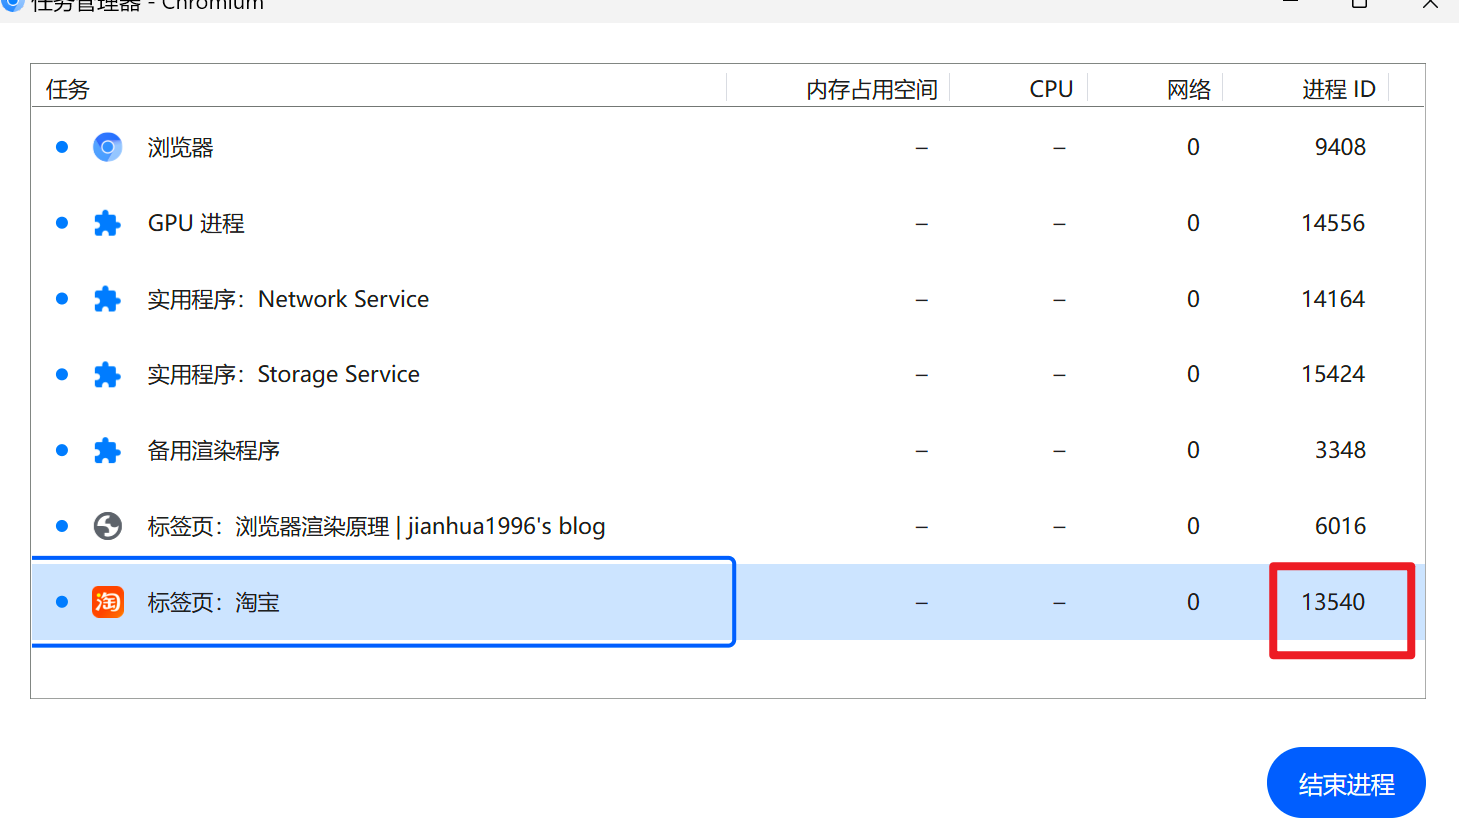The height and width of the screenshot is (837, 1459).
Task: Click the puzzle icon next to Network Service
Action: tap(107, 299)
